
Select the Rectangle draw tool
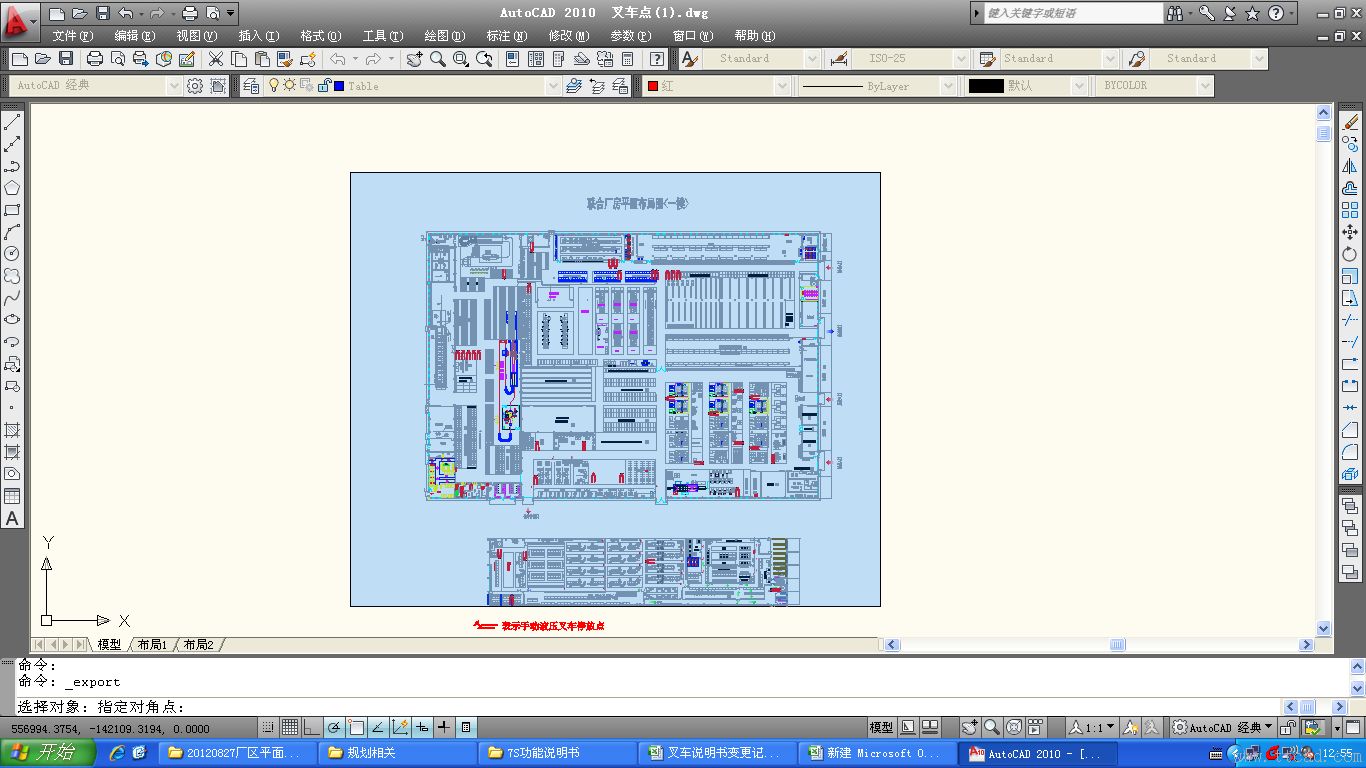(x=12, y=210)
